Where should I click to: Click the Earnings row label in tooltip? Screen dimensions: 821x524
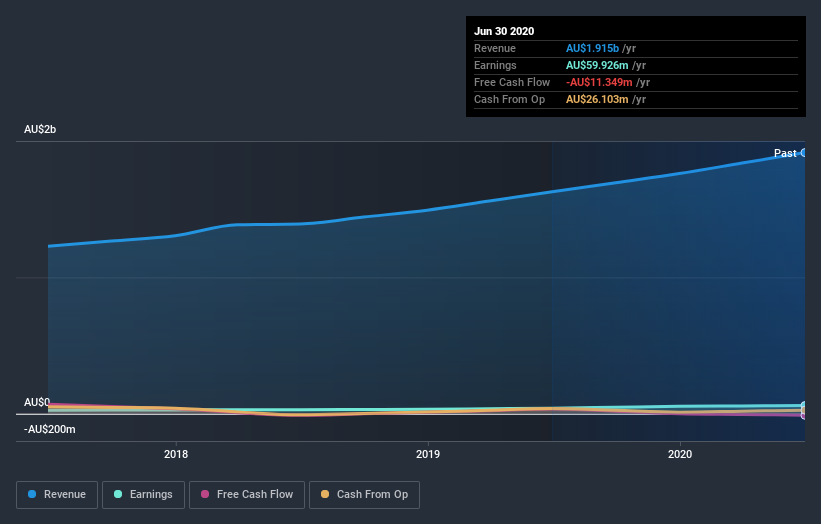point(495,65)
